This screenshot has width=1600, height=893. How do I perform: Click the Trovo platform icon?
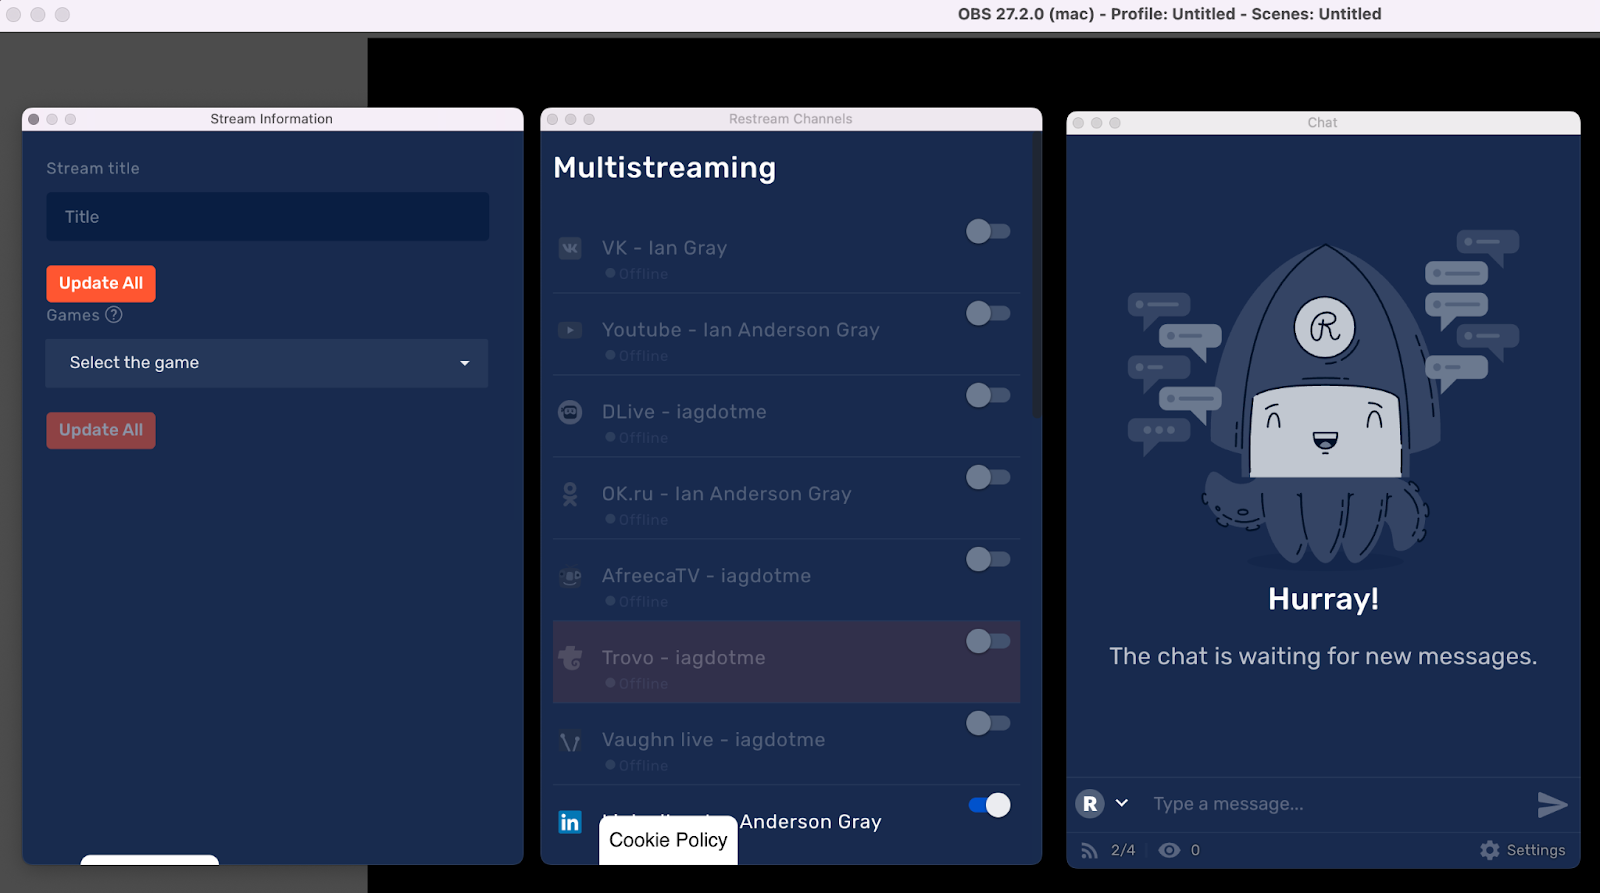[x=570, y=658]
